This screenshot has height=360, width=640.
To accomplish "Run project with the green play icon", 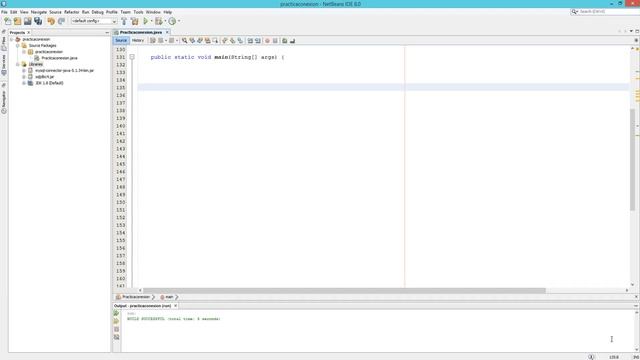I will [145, 21].
